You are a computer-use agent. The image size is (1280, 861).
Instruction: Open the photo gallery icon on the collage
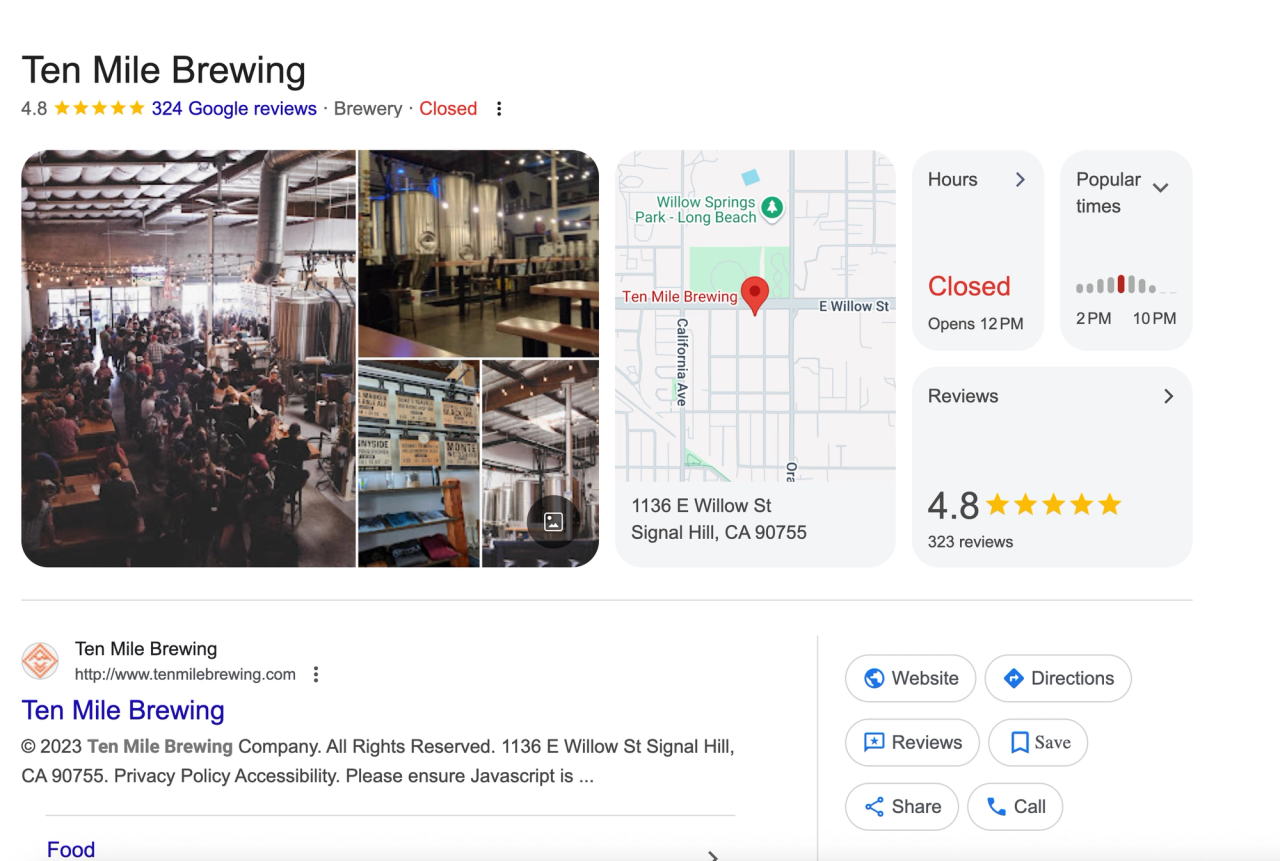pos(551,521)
